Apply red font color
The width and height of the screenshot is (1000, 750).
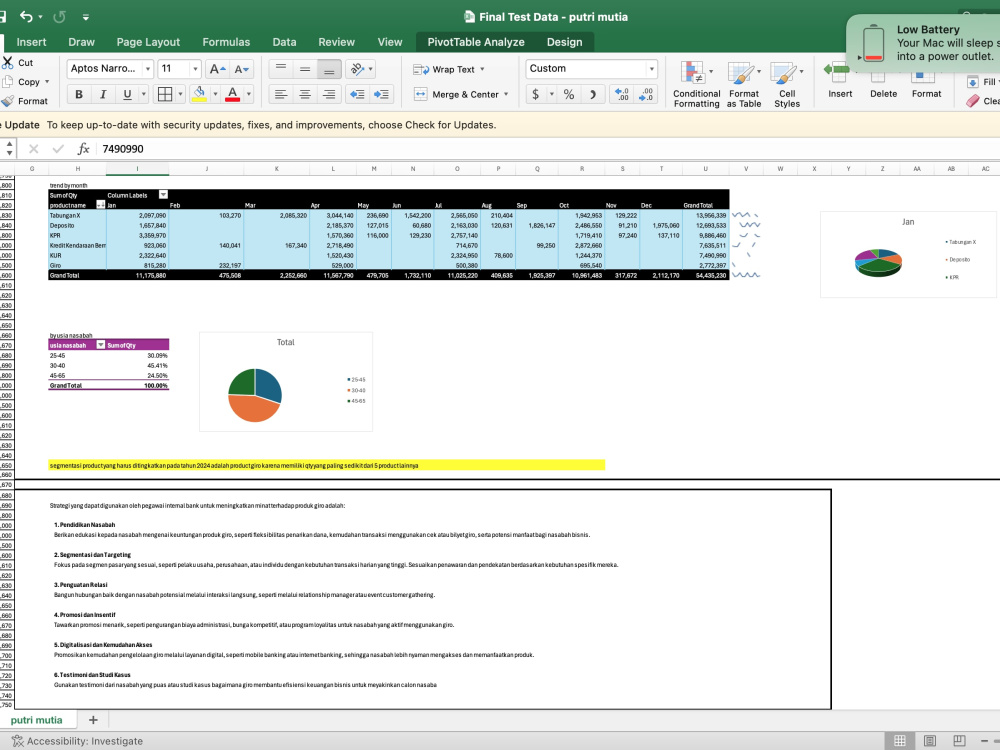(x=233, y=94)
